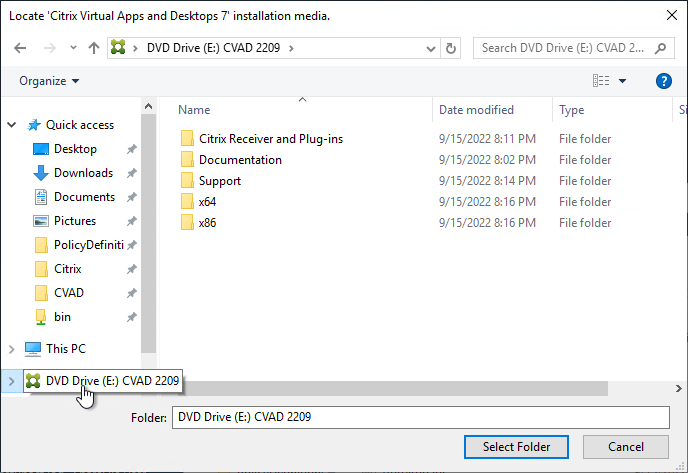Viewport: 688px width, 473px height.
Task: Select the x86 folder
Action: tap(207, 223)
